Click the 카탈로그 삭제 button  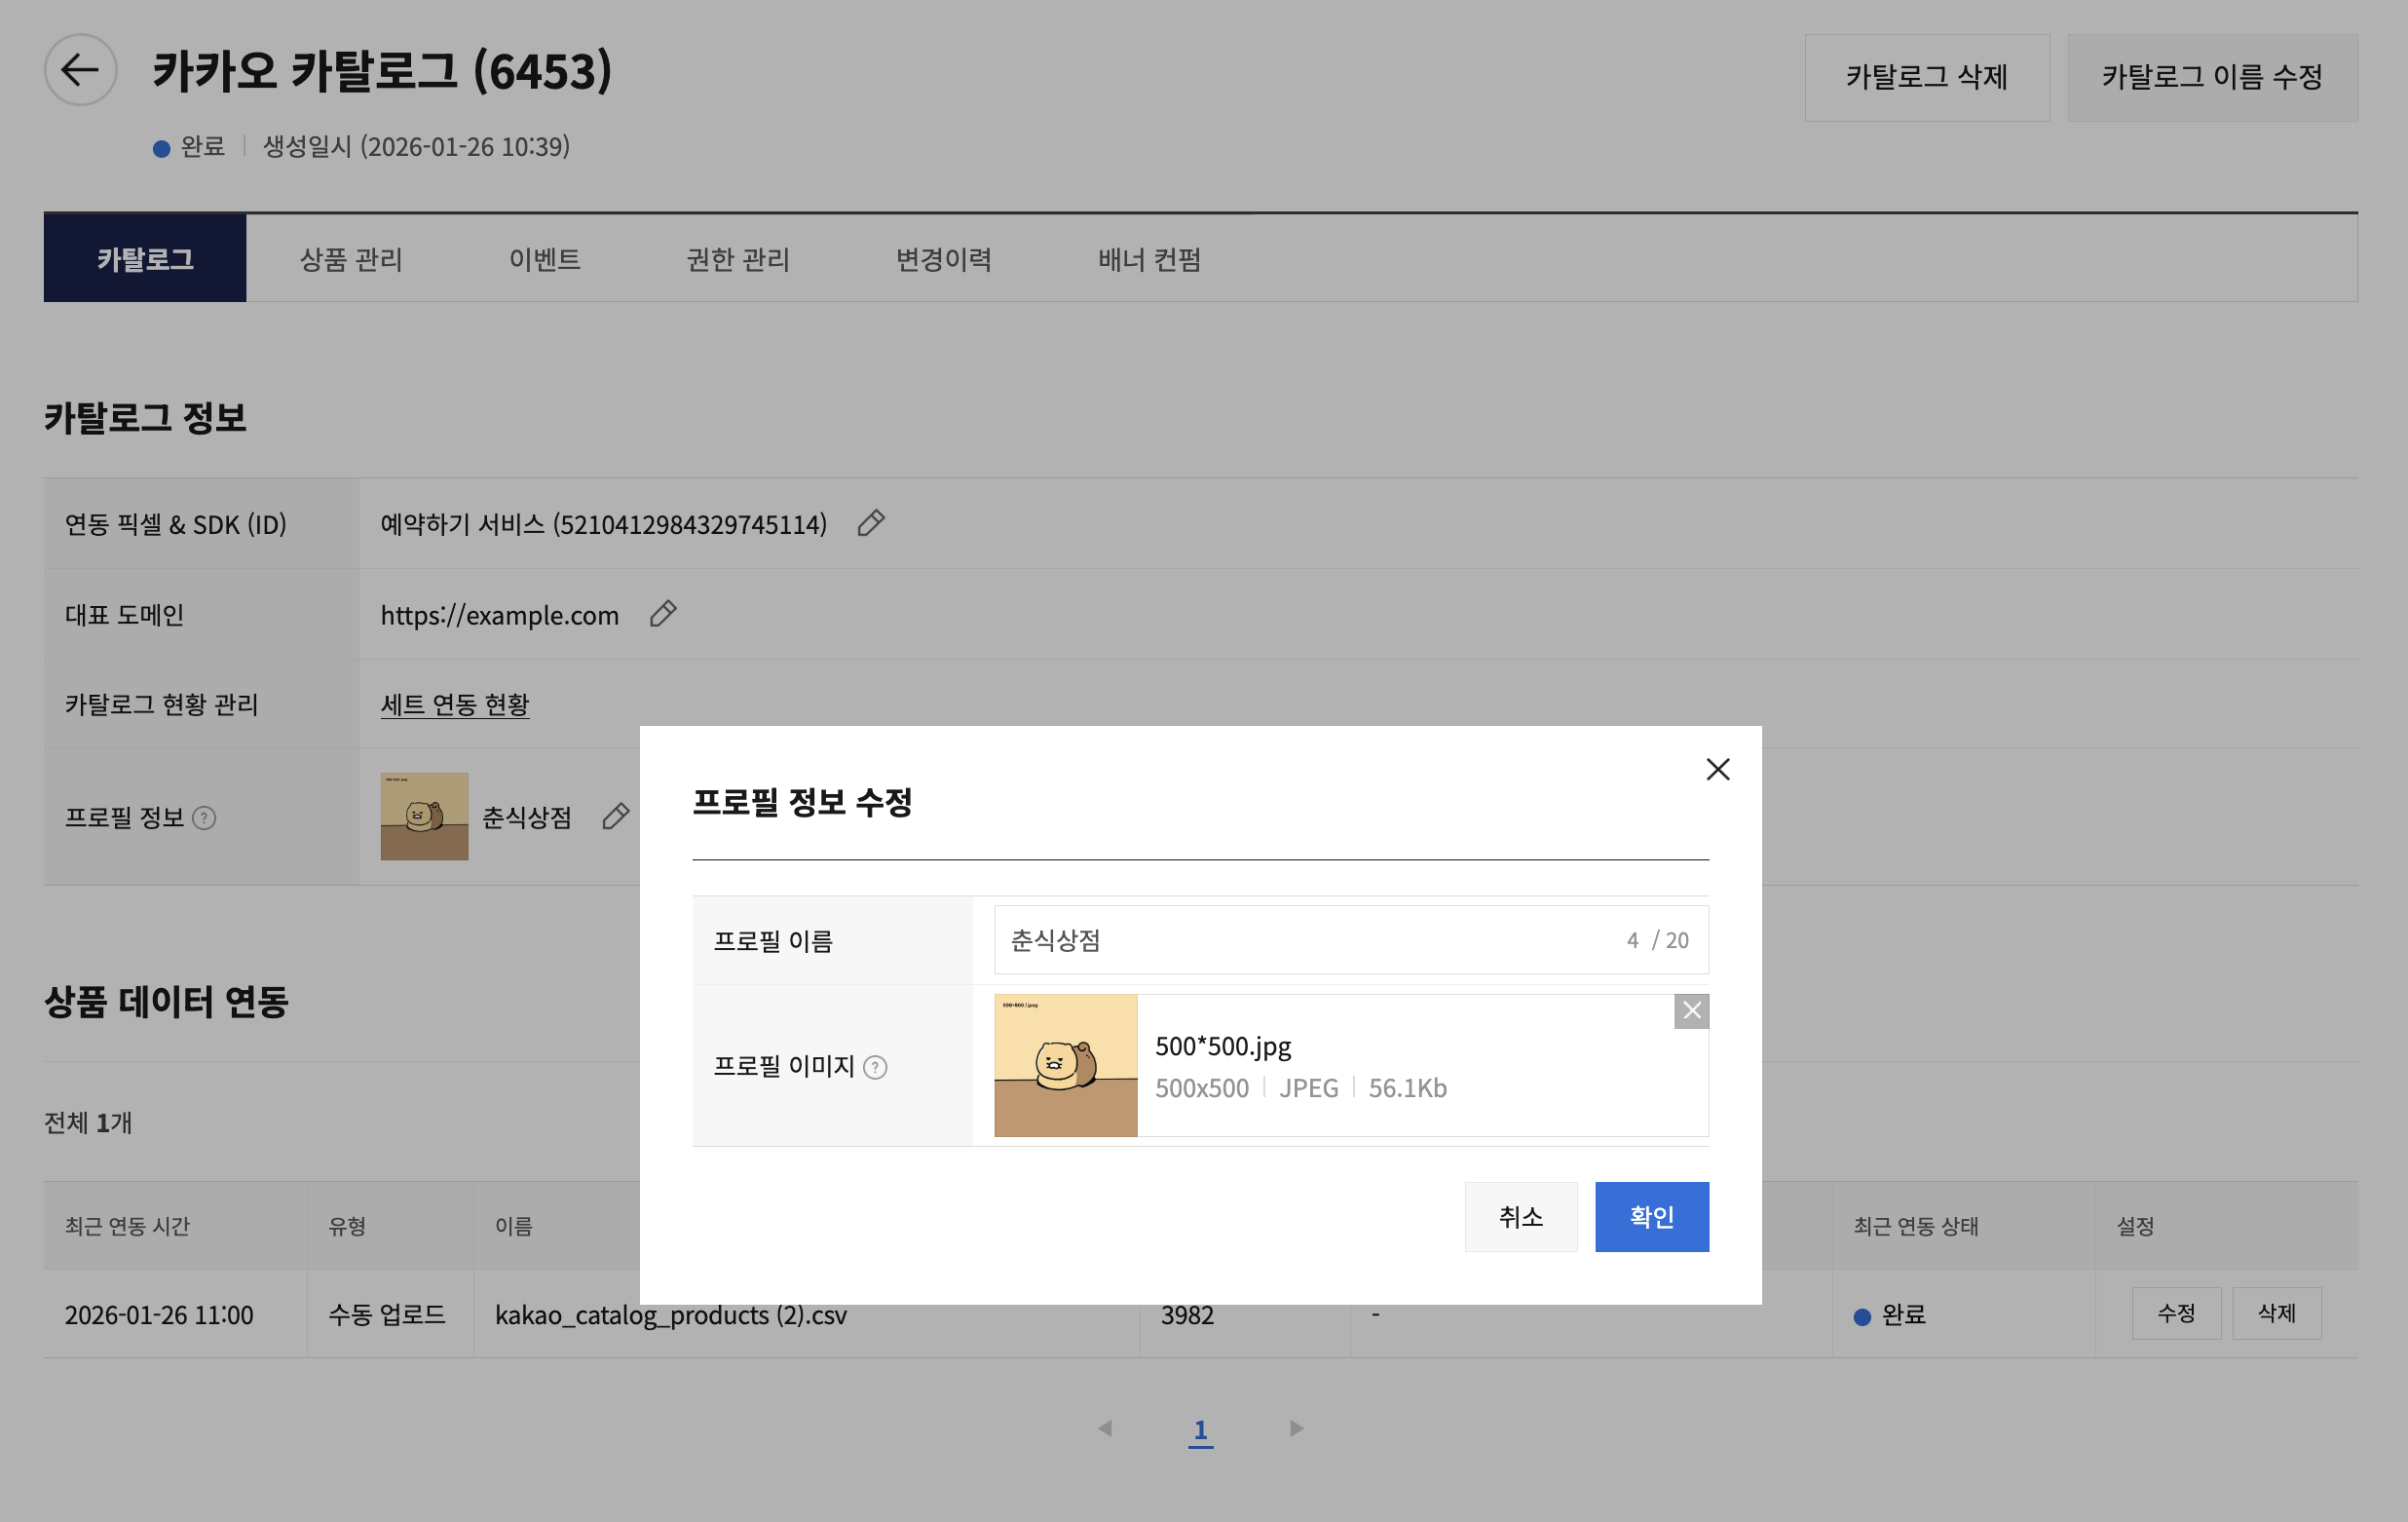1926,77
